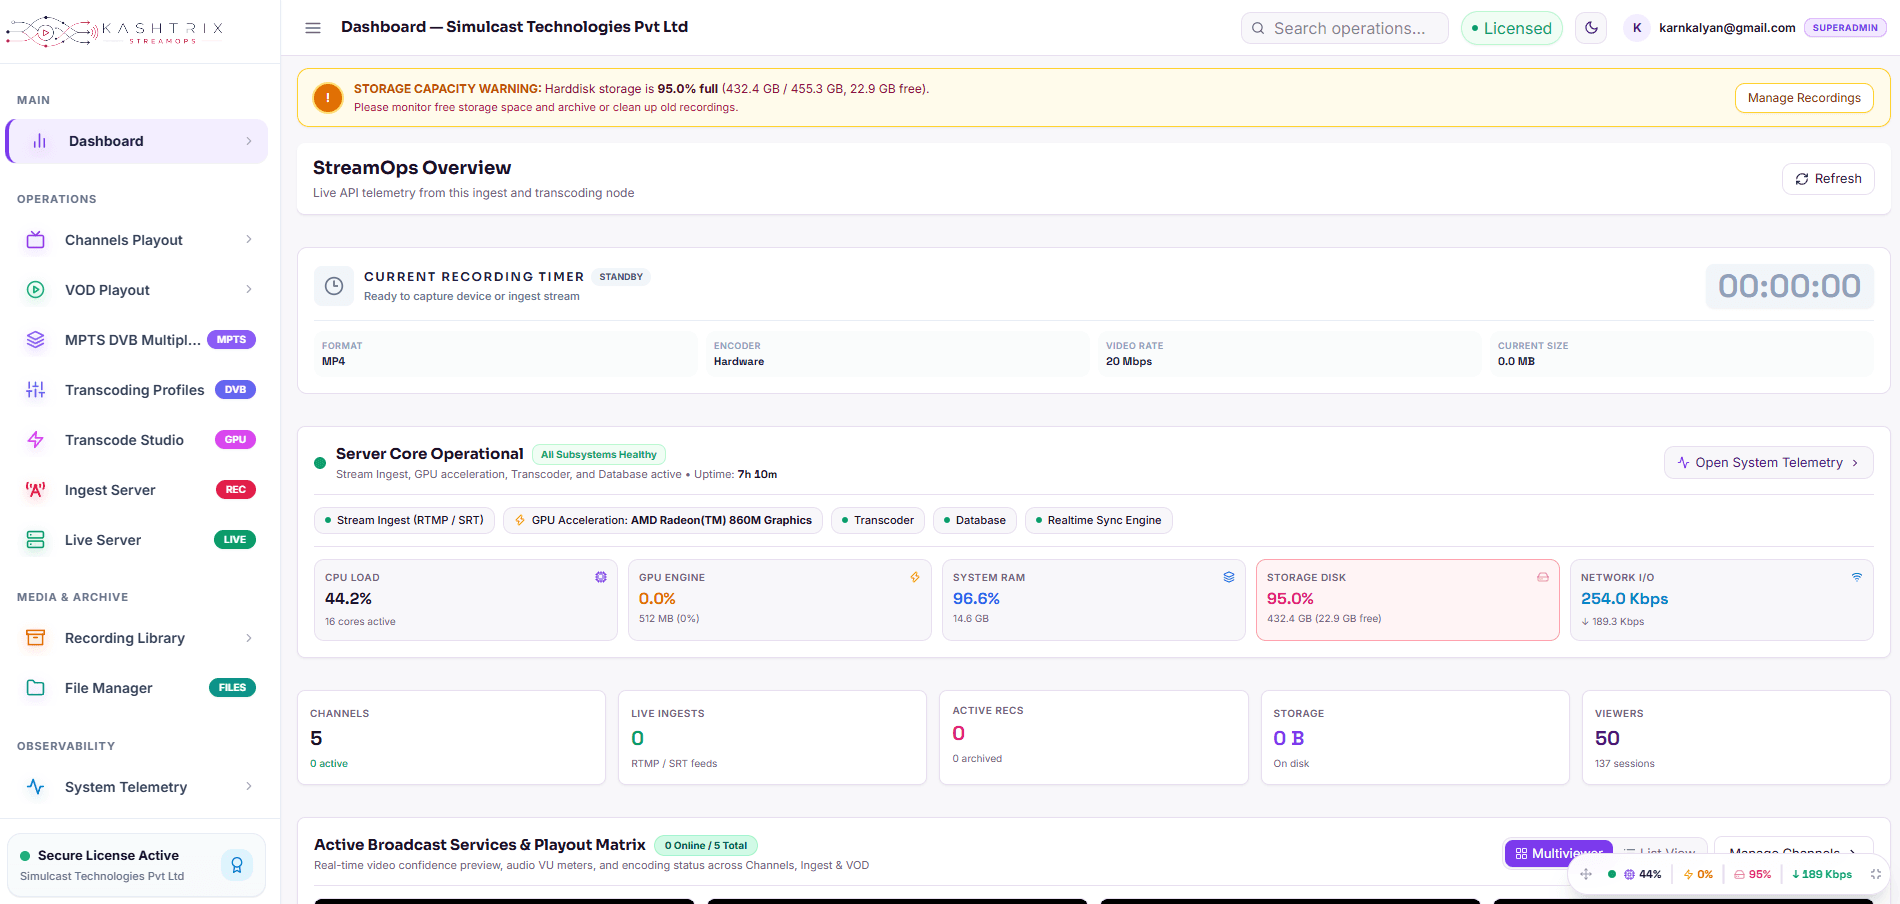Open the user avatar K
Screen dimensions: 1900x904
(1637, 28)
